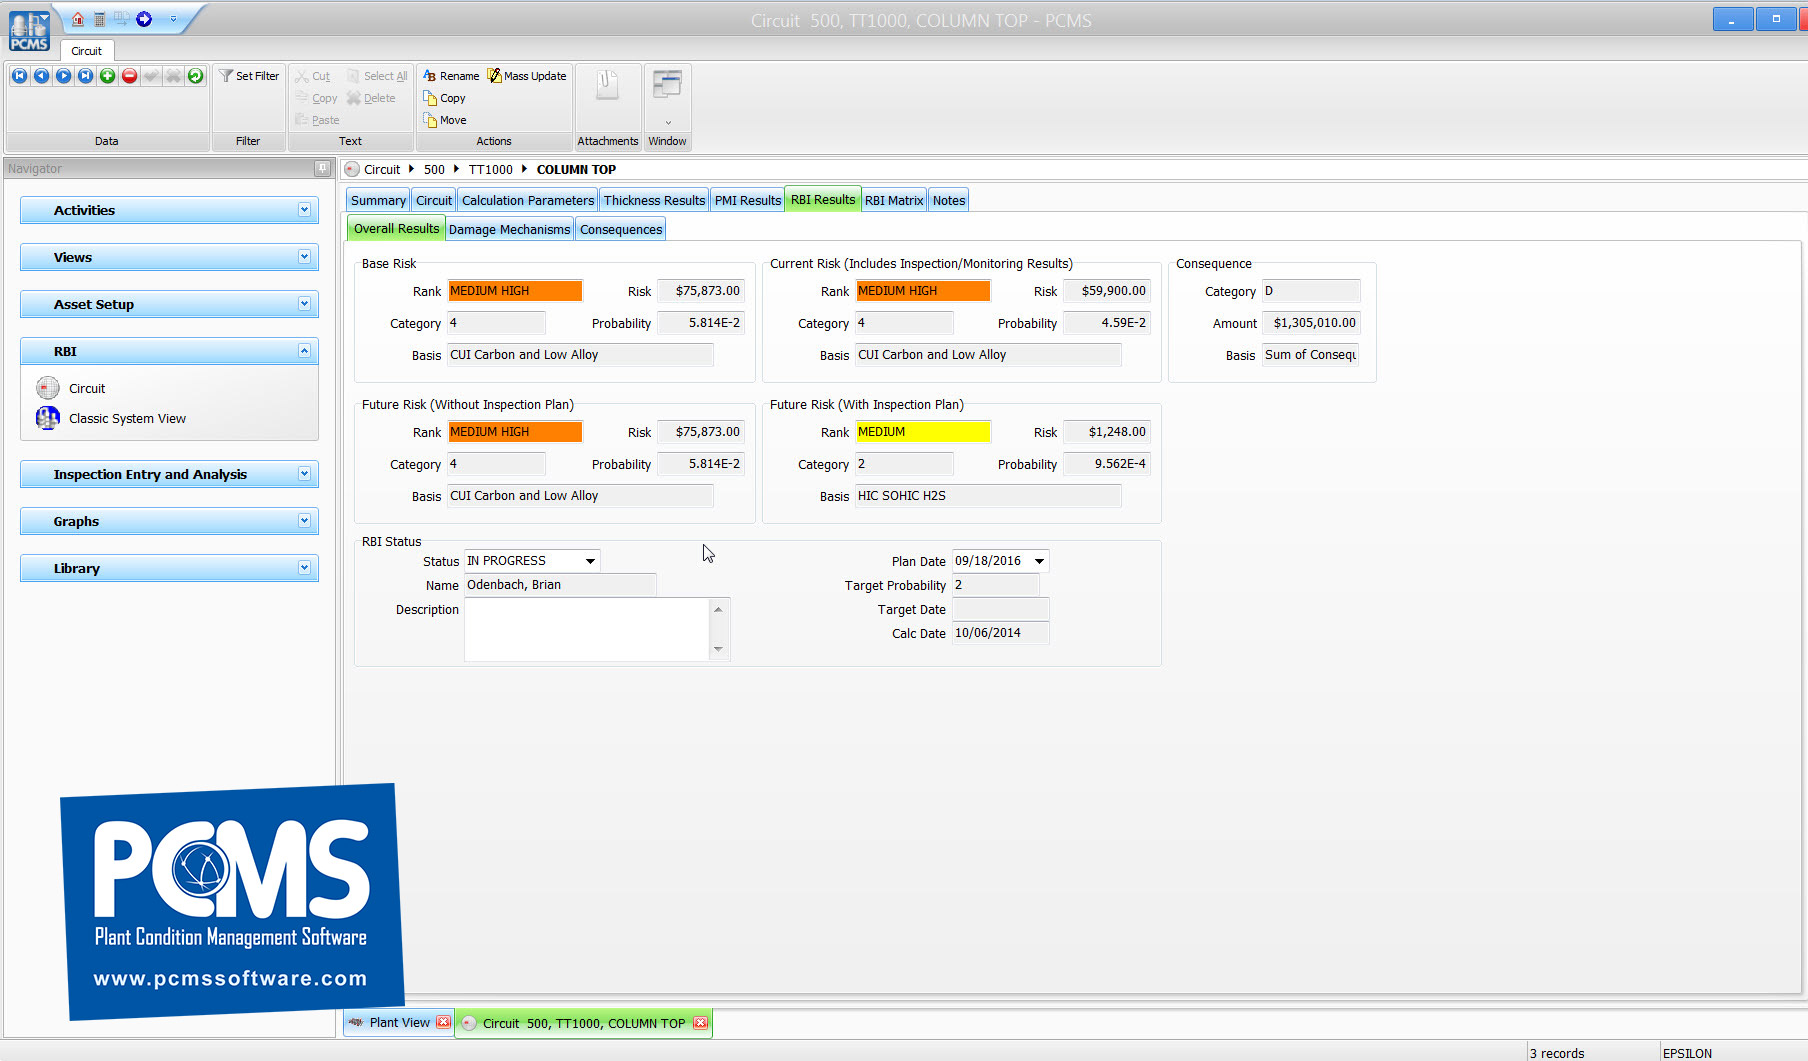1808x1061 pixels.
Task: Click the Home icon in the quick access toolbar
Action: [x=76, y=18]
